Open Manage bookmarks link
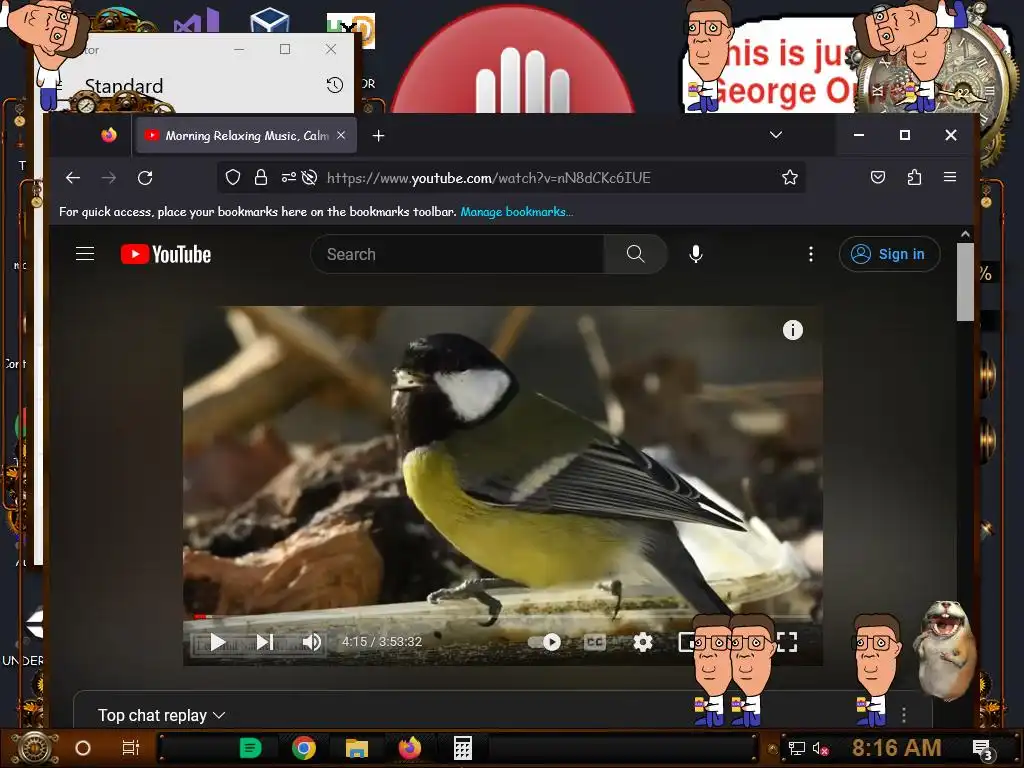The height and width of the screenshot is (768, 1024). pos(517,212)
